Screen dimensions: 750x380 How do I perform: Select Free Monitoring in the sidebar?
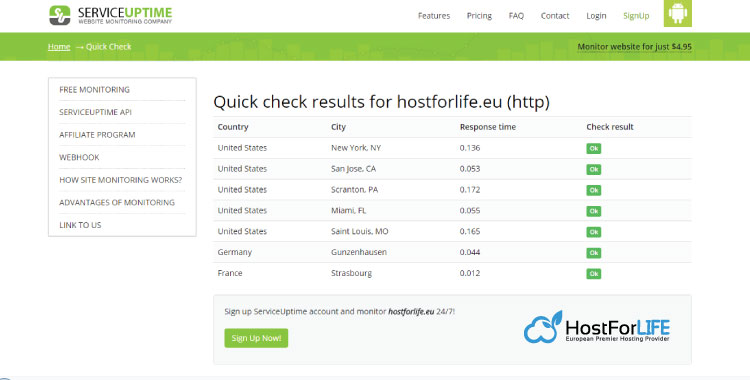(94, 89)
